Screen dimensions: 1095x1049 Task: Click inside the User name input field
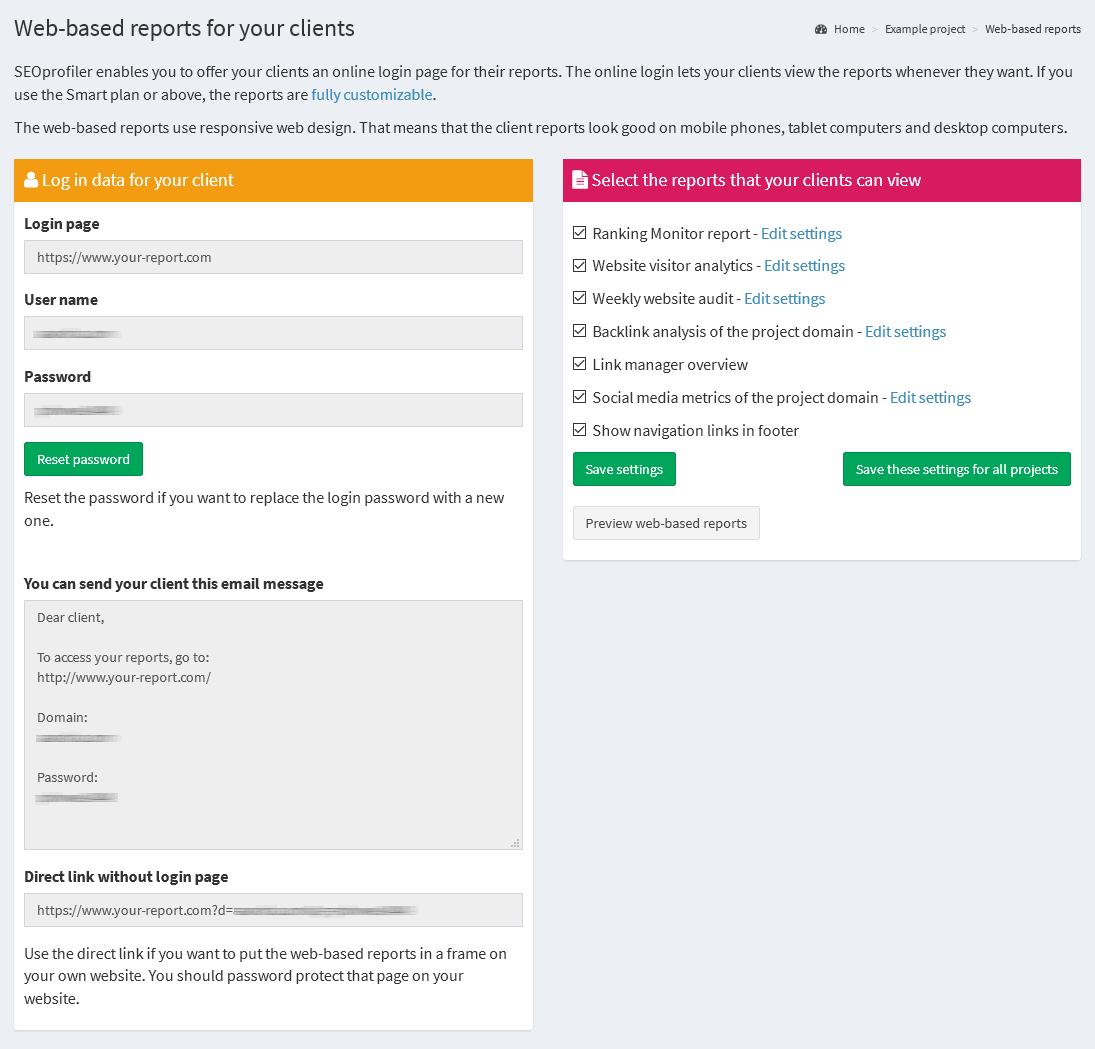(x=273, y=333)
